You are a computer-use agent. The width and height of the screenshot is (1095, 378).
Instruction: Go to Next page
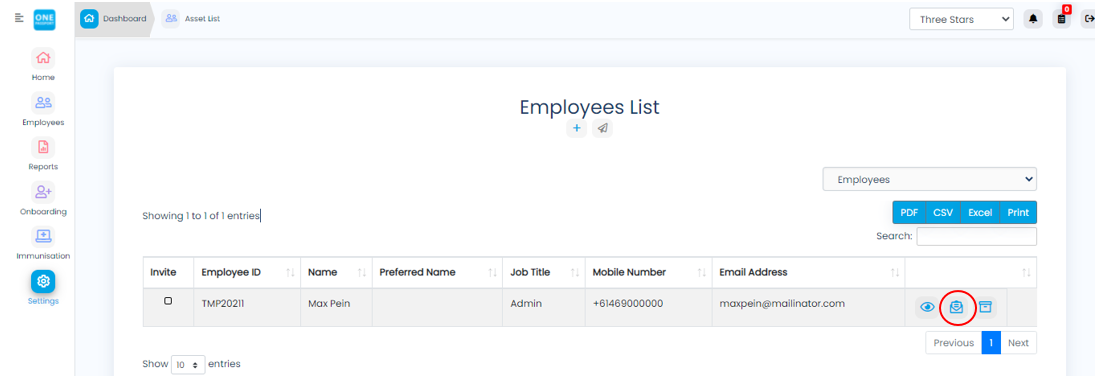click(1018, 342)
